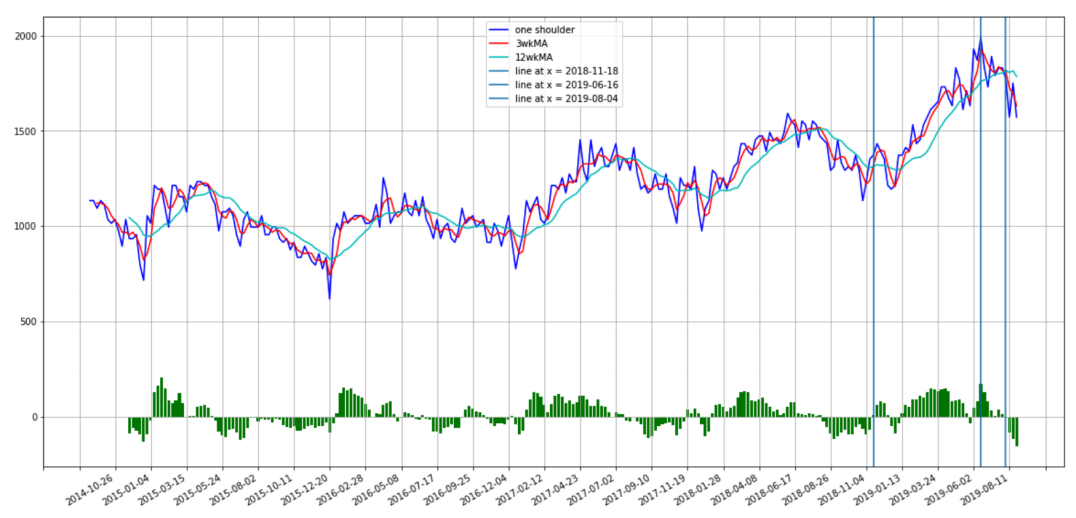Click x-axis date '2015-05-24'
Viewport: 1076px width, 518px height.
tap(198, 488)
